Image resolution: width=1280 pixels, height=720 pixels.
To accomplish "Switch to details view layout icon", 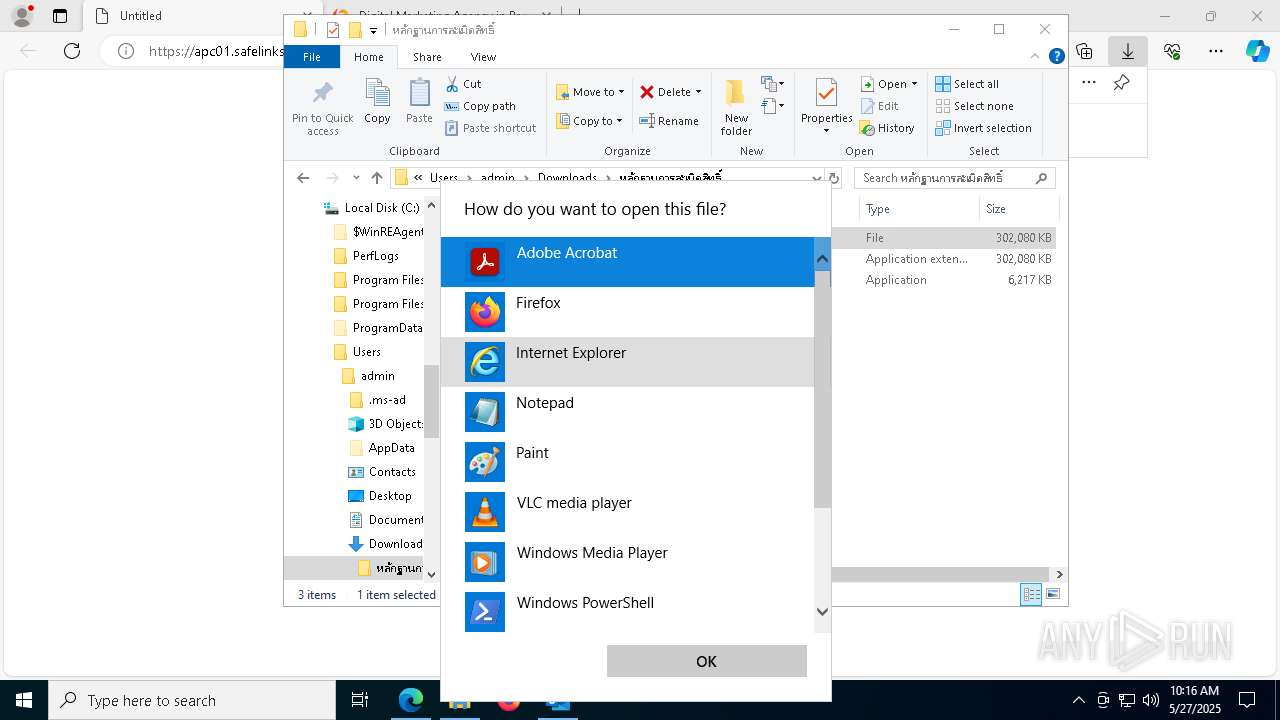I will point(1031,595).
